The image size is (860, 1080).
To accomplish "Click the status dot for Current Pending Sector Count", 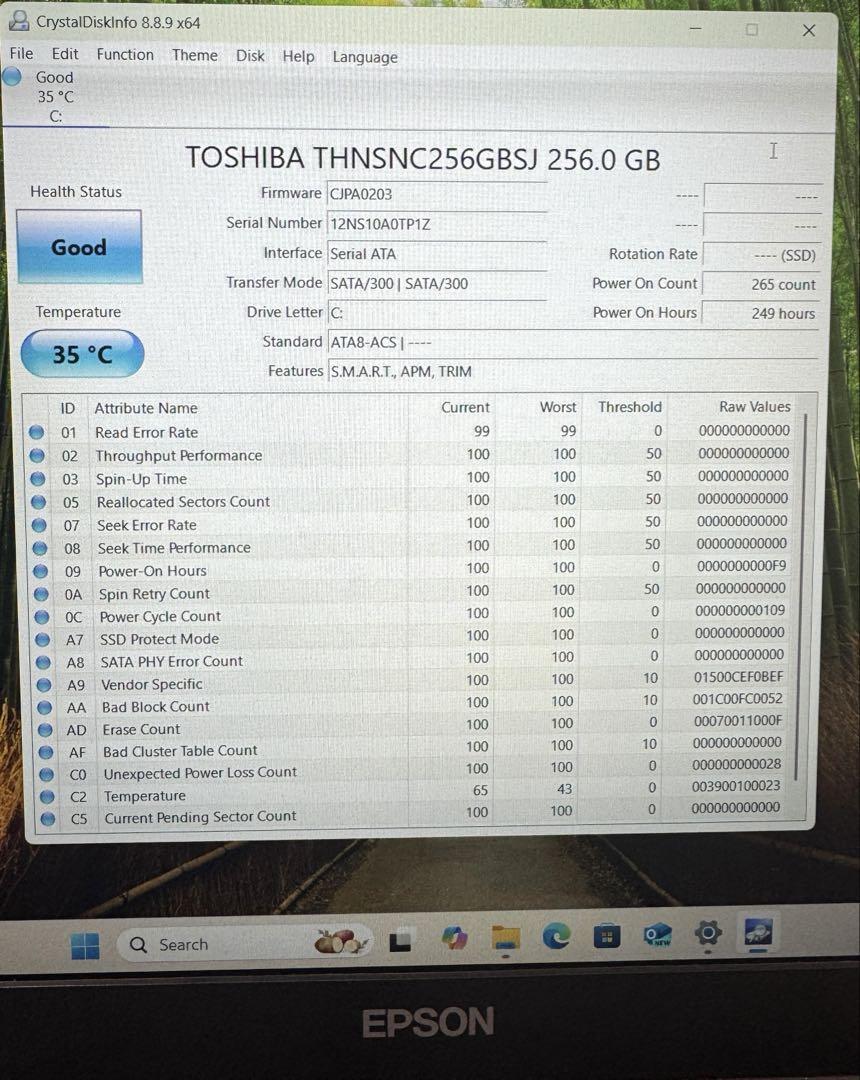I will (x=48, y=819).
